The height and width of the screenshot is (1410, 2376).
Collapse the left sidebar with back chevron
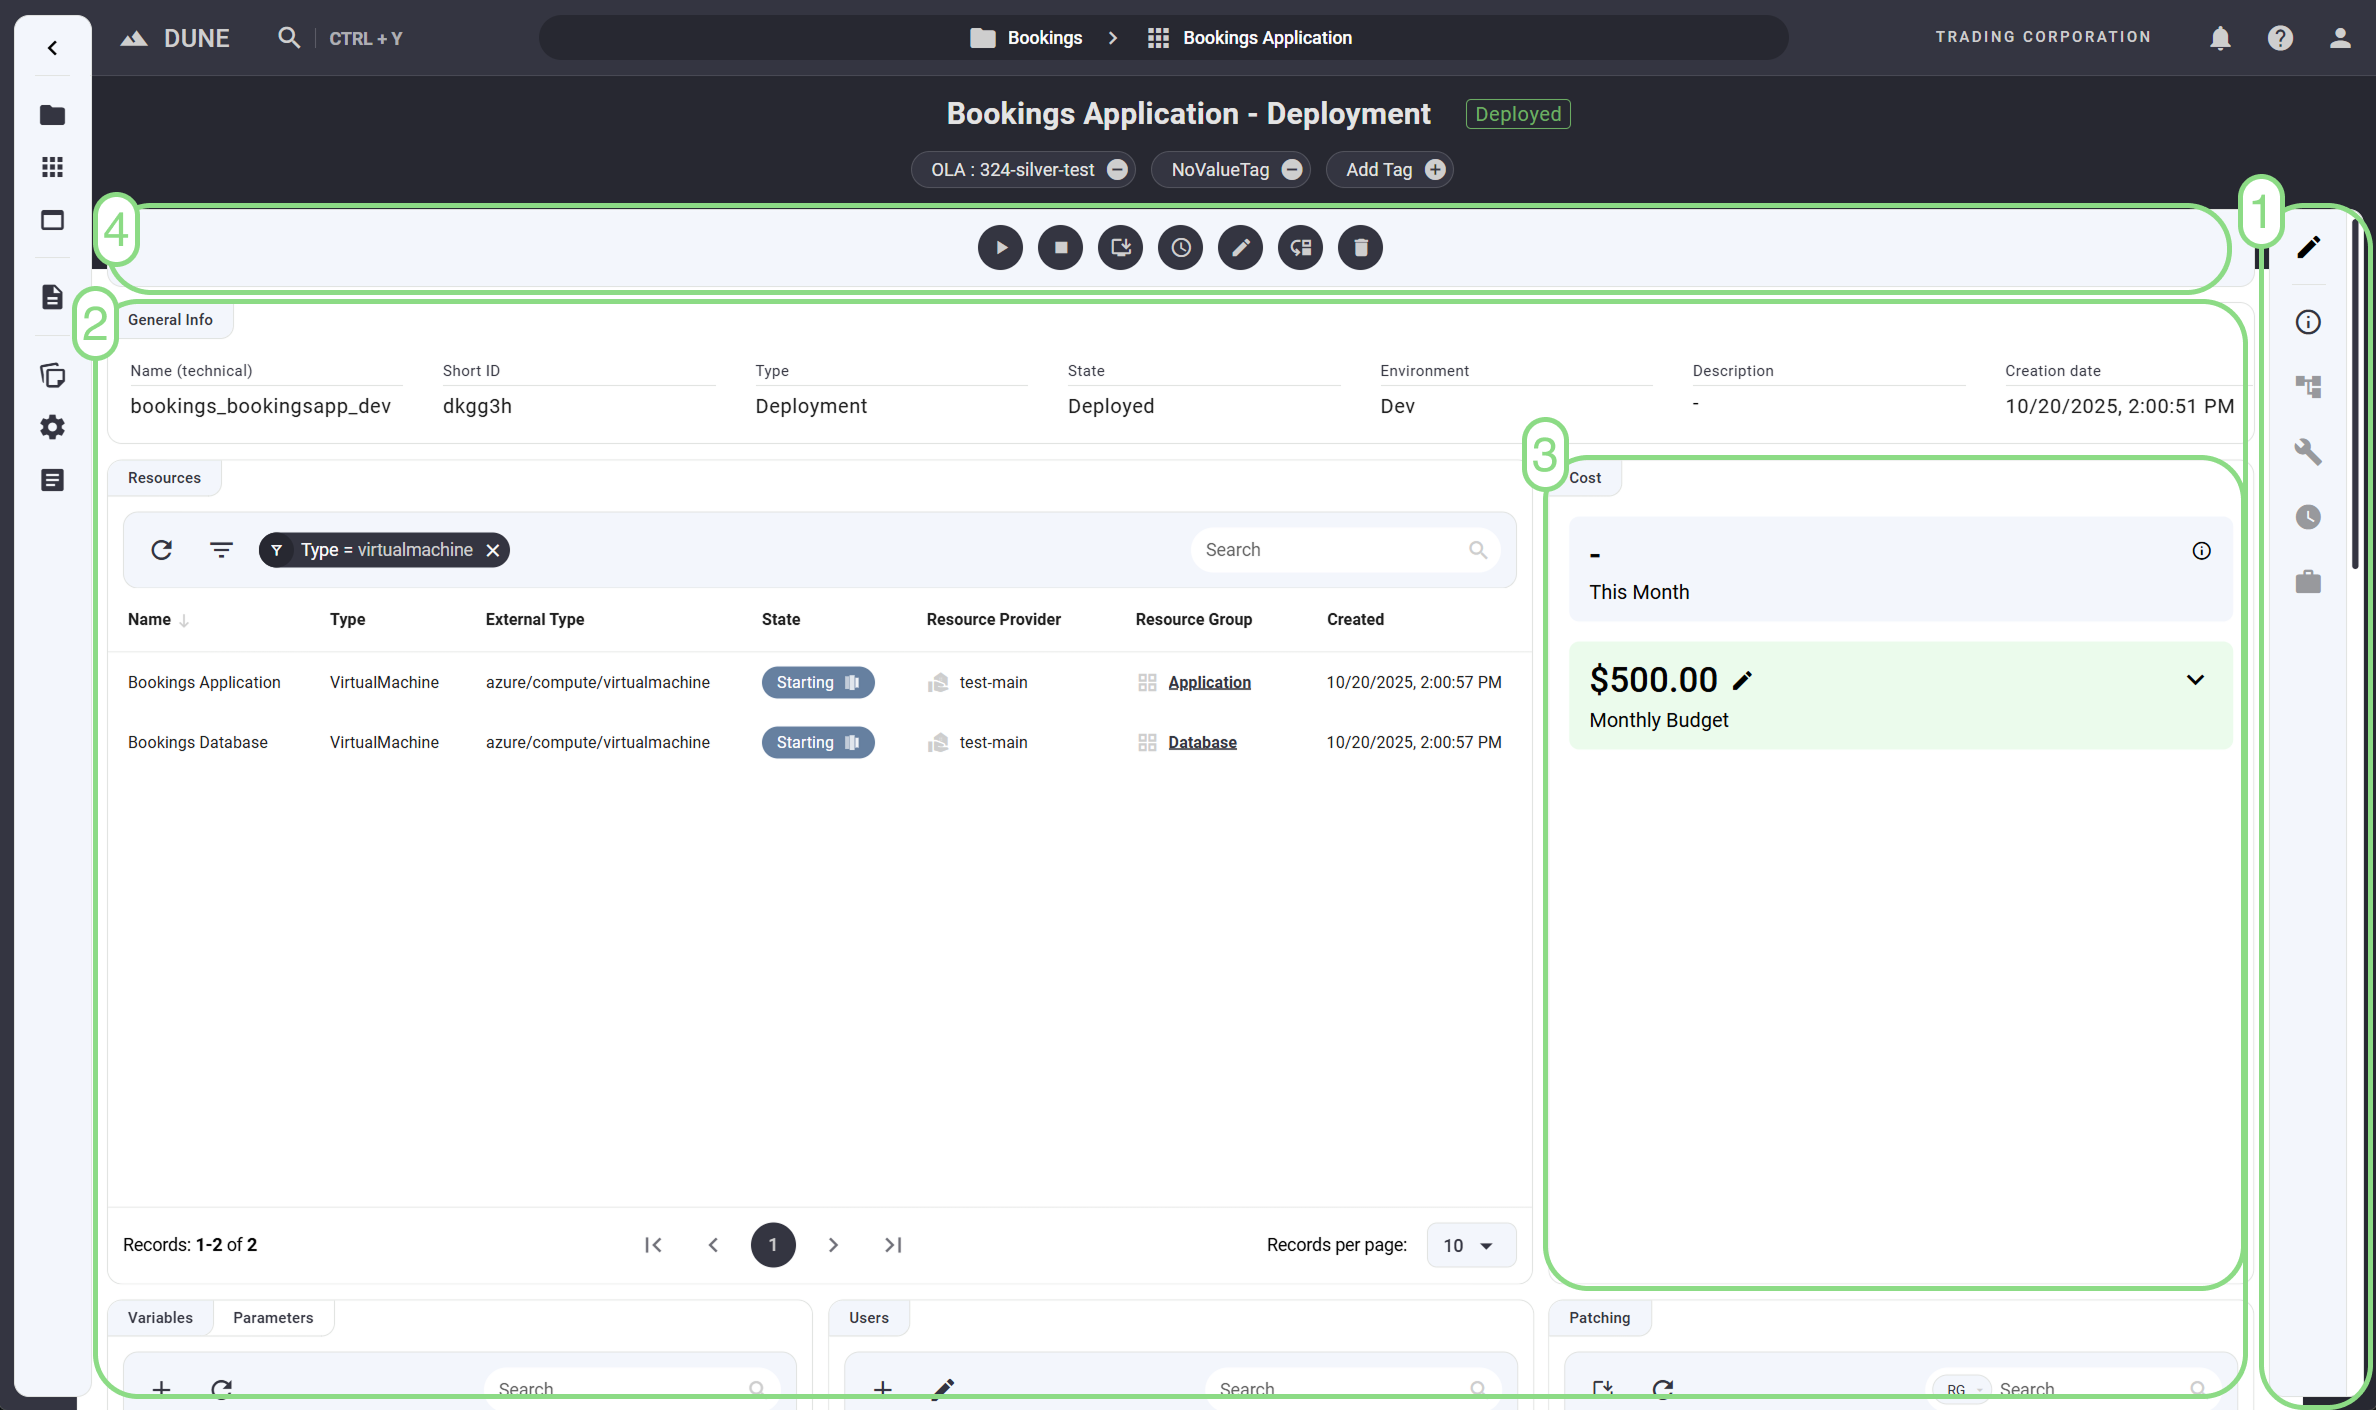[52, 48]
